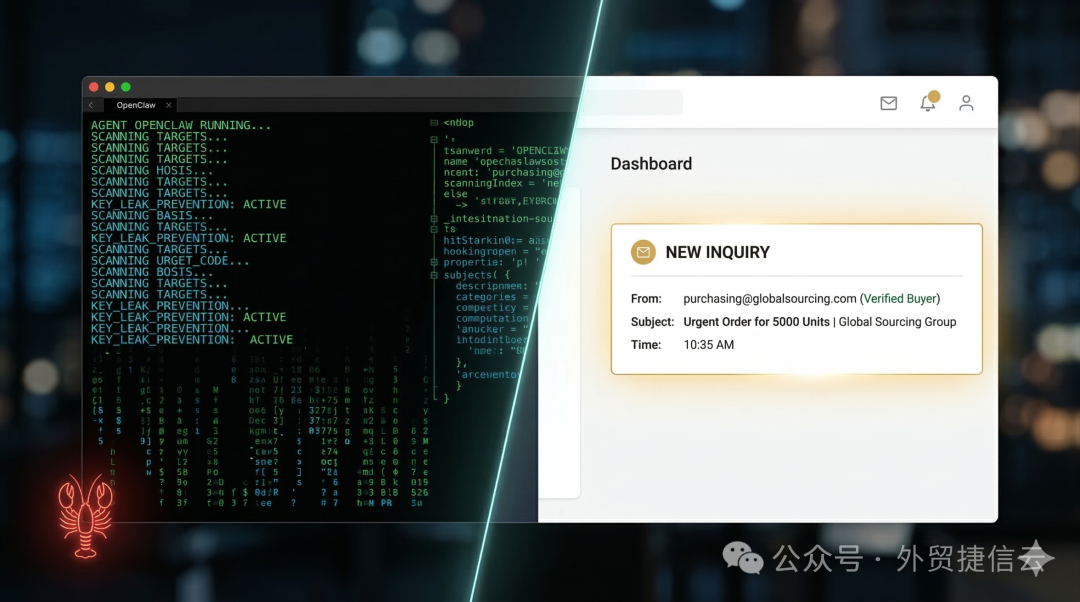Click the scanningIndex code line
The width and height of the screenshot is (1080, 602).
[501, 183]
